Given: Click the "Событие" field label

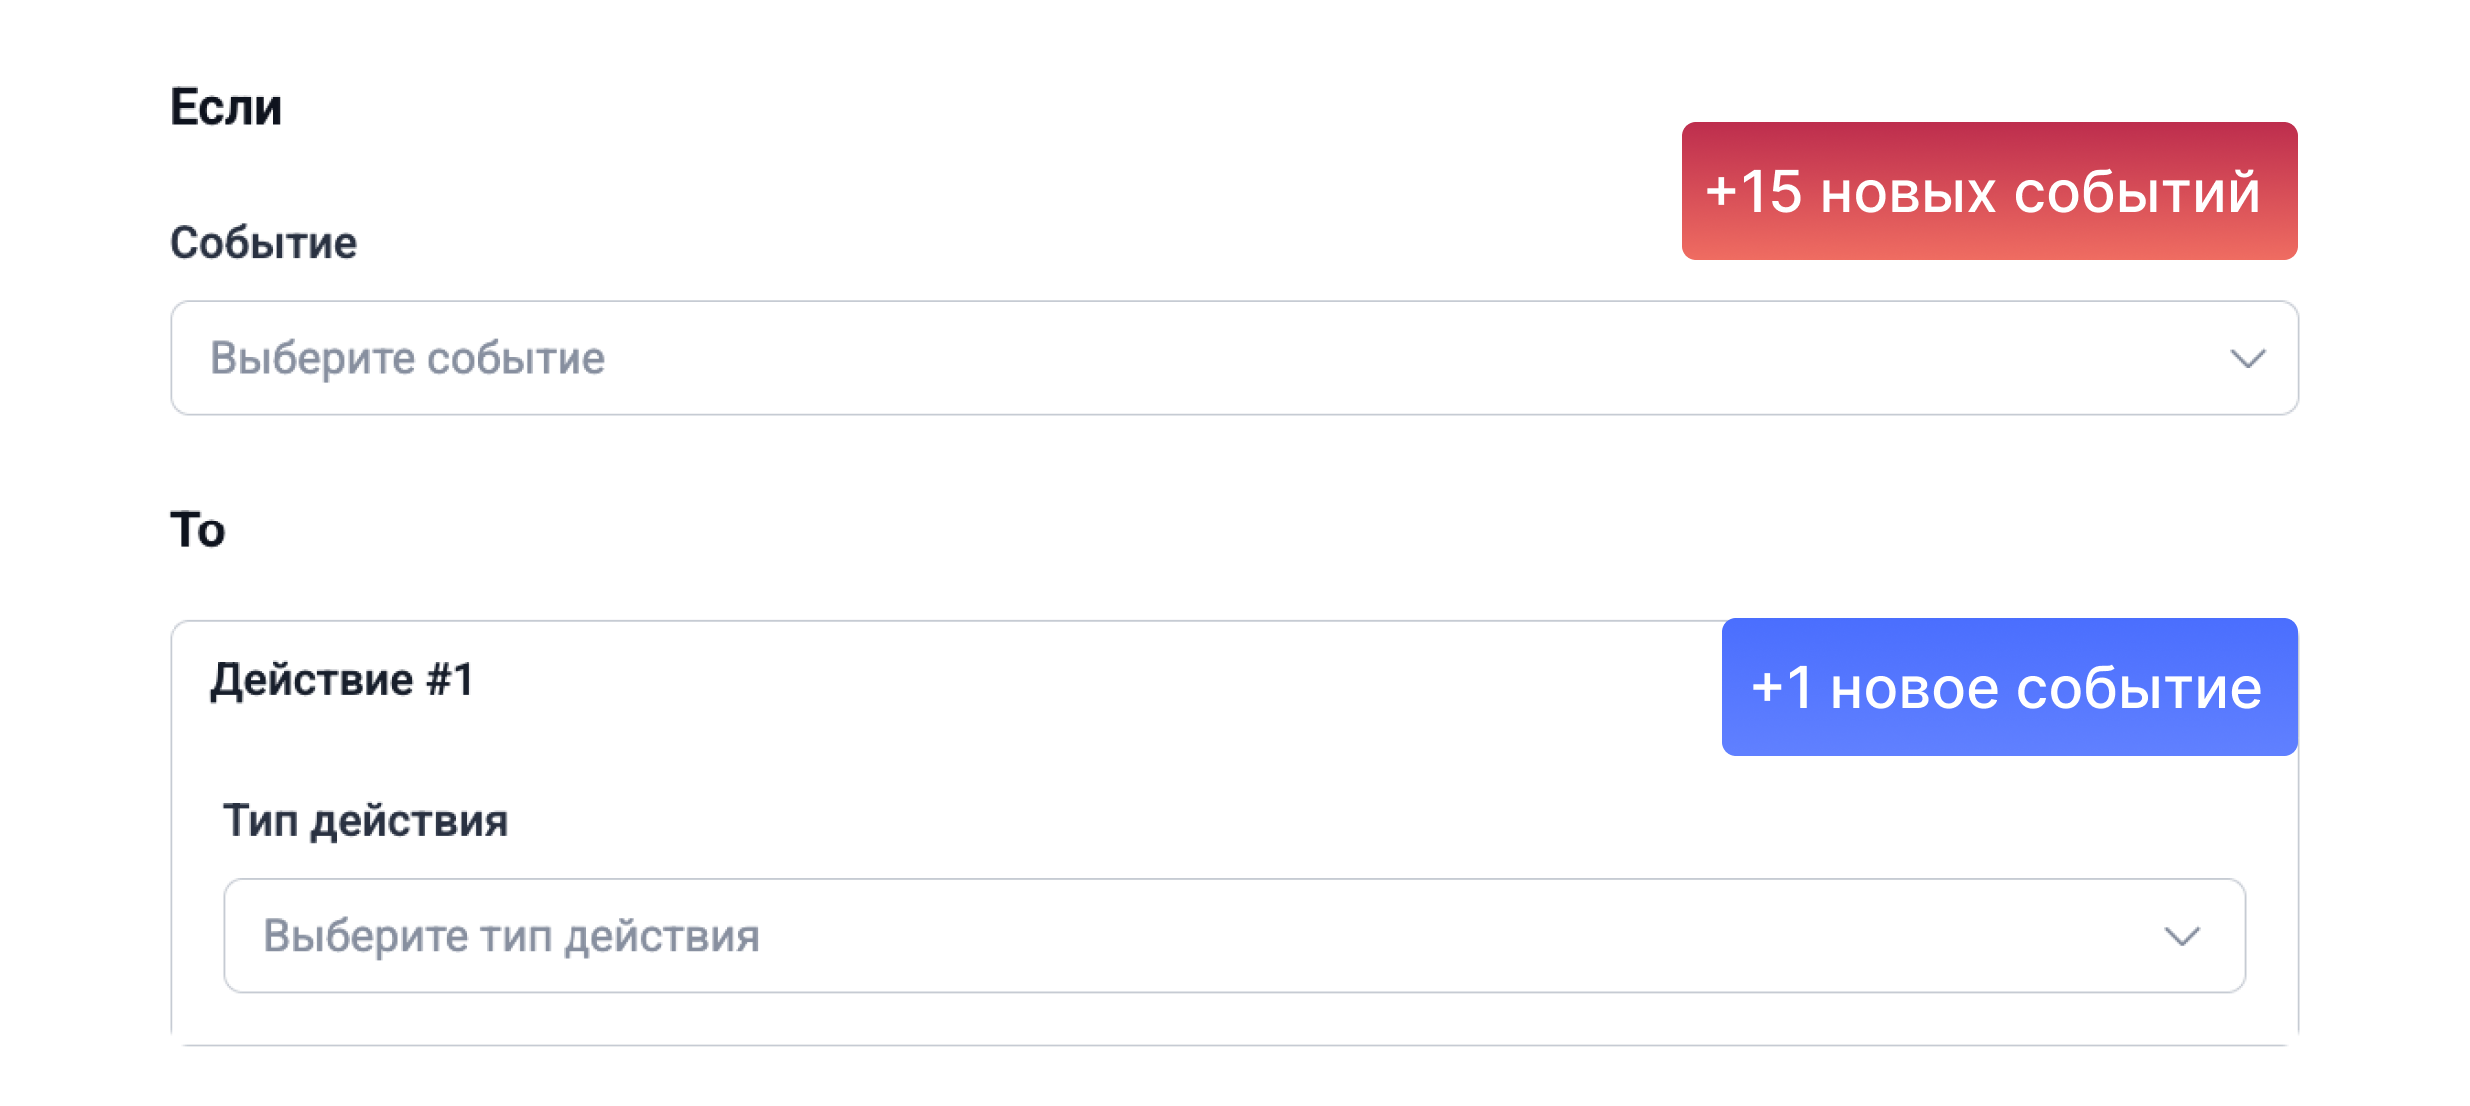Looking at the screenshot, I should (263, 243).
